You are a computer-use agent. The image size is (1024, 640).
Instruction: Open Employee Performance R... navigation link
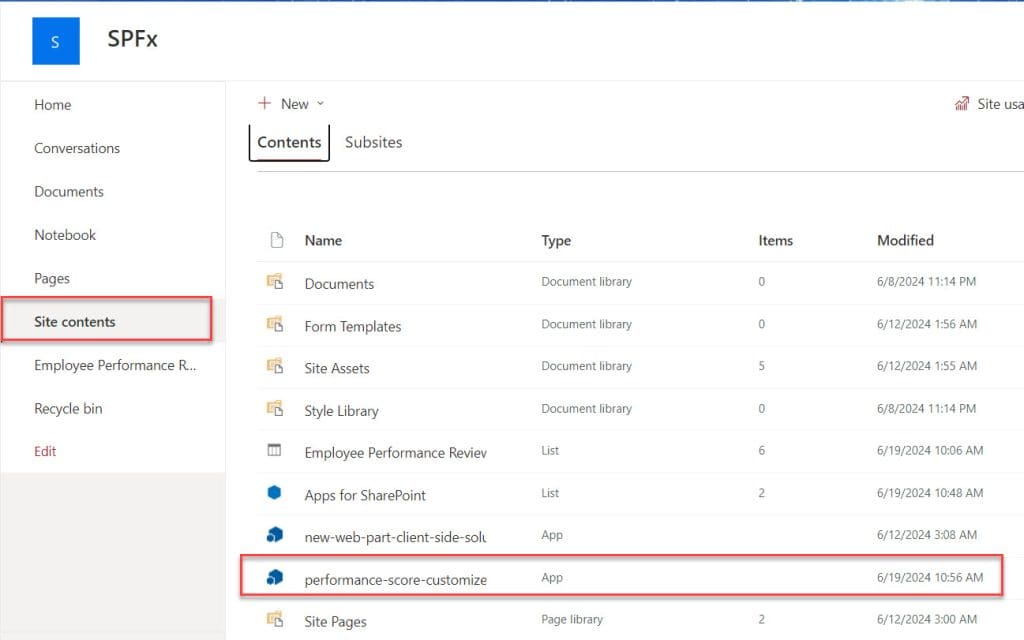click(115, 366)
